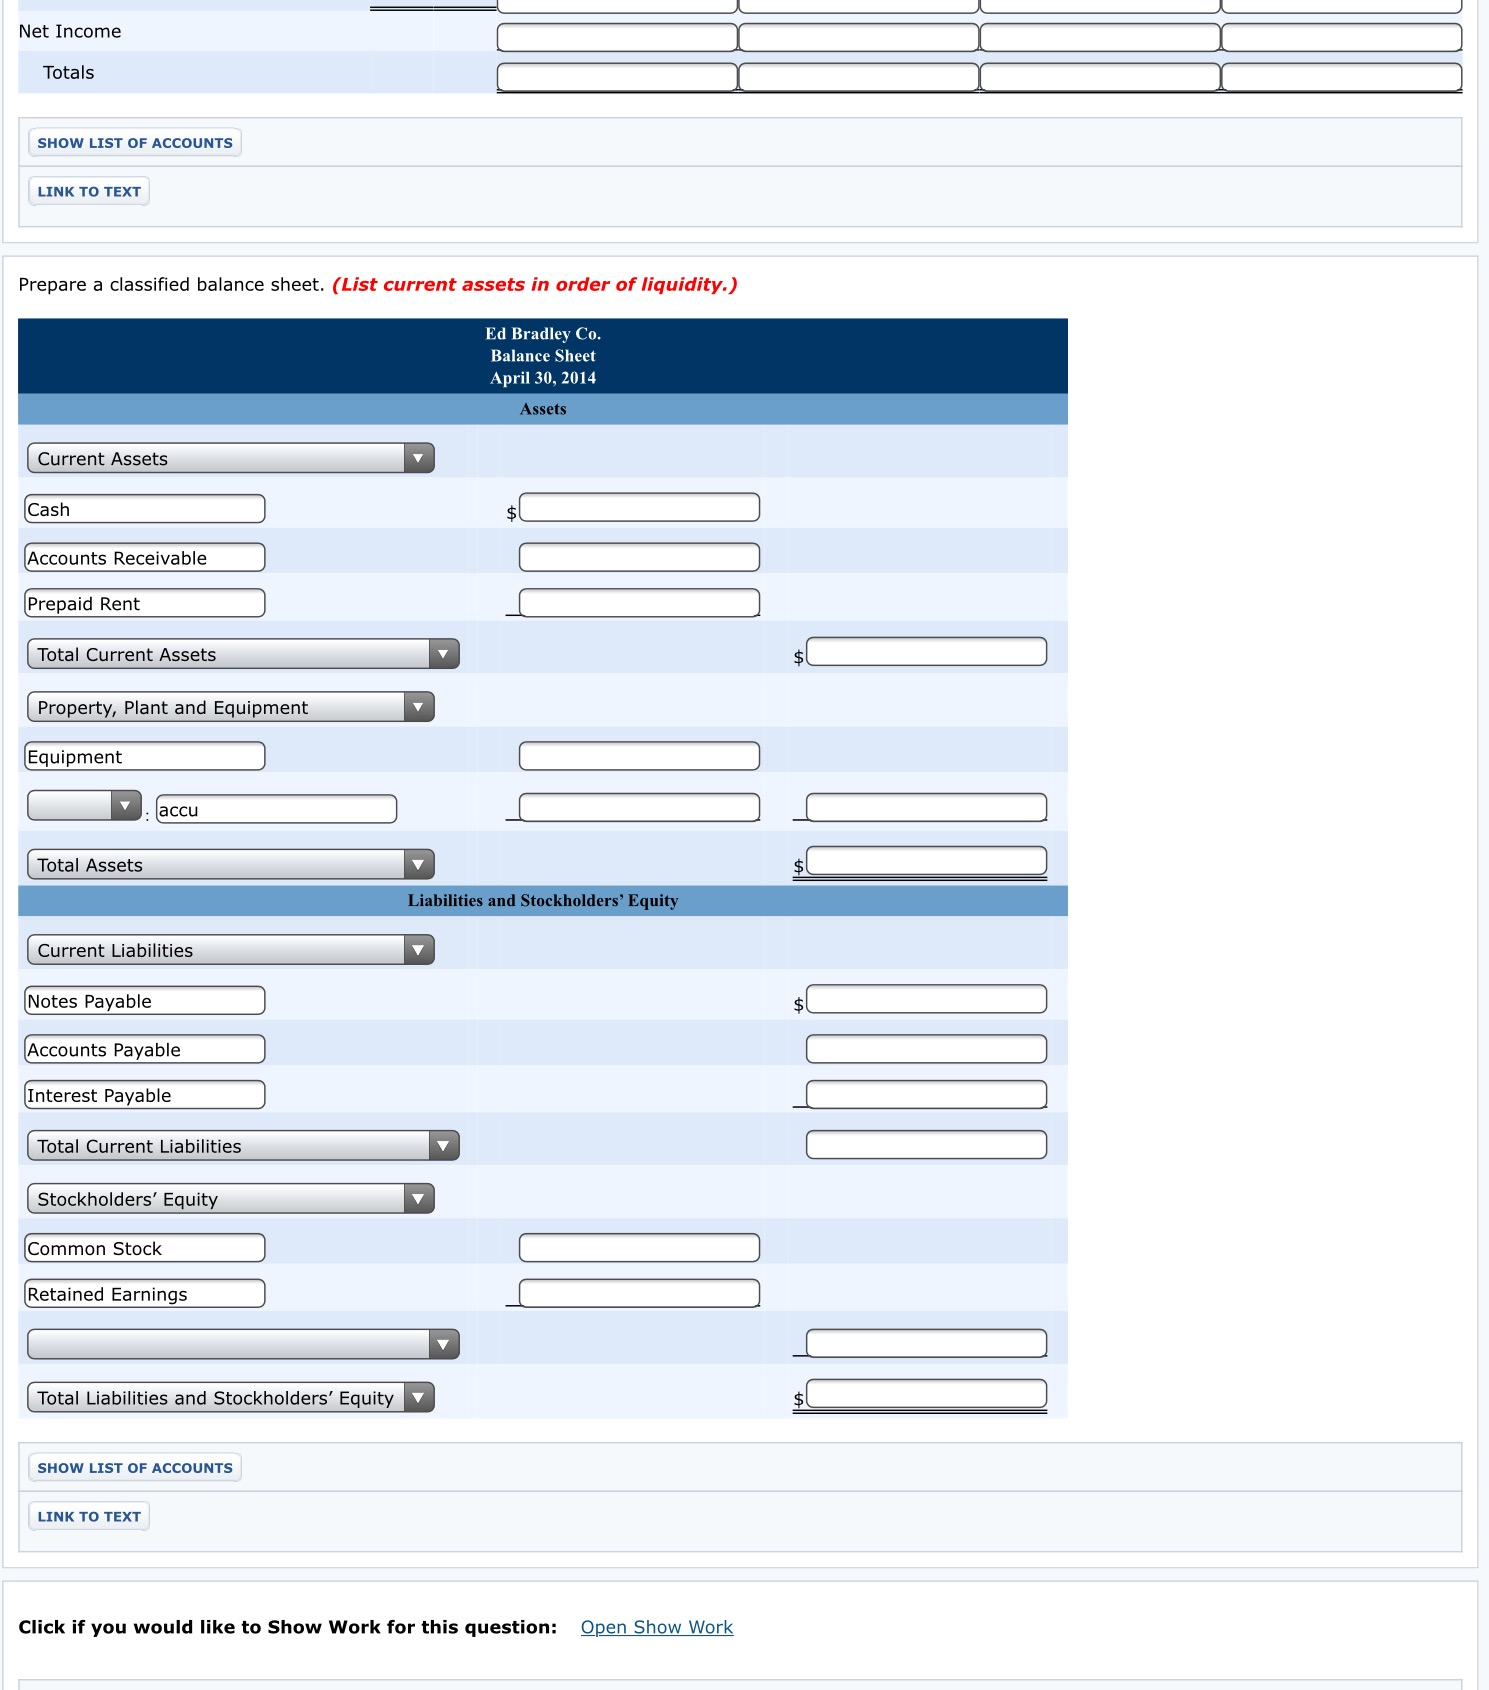Click the Total Current Liabilities dropdown
The height and width of the screenshot is (1690, 1489).
243,1145
